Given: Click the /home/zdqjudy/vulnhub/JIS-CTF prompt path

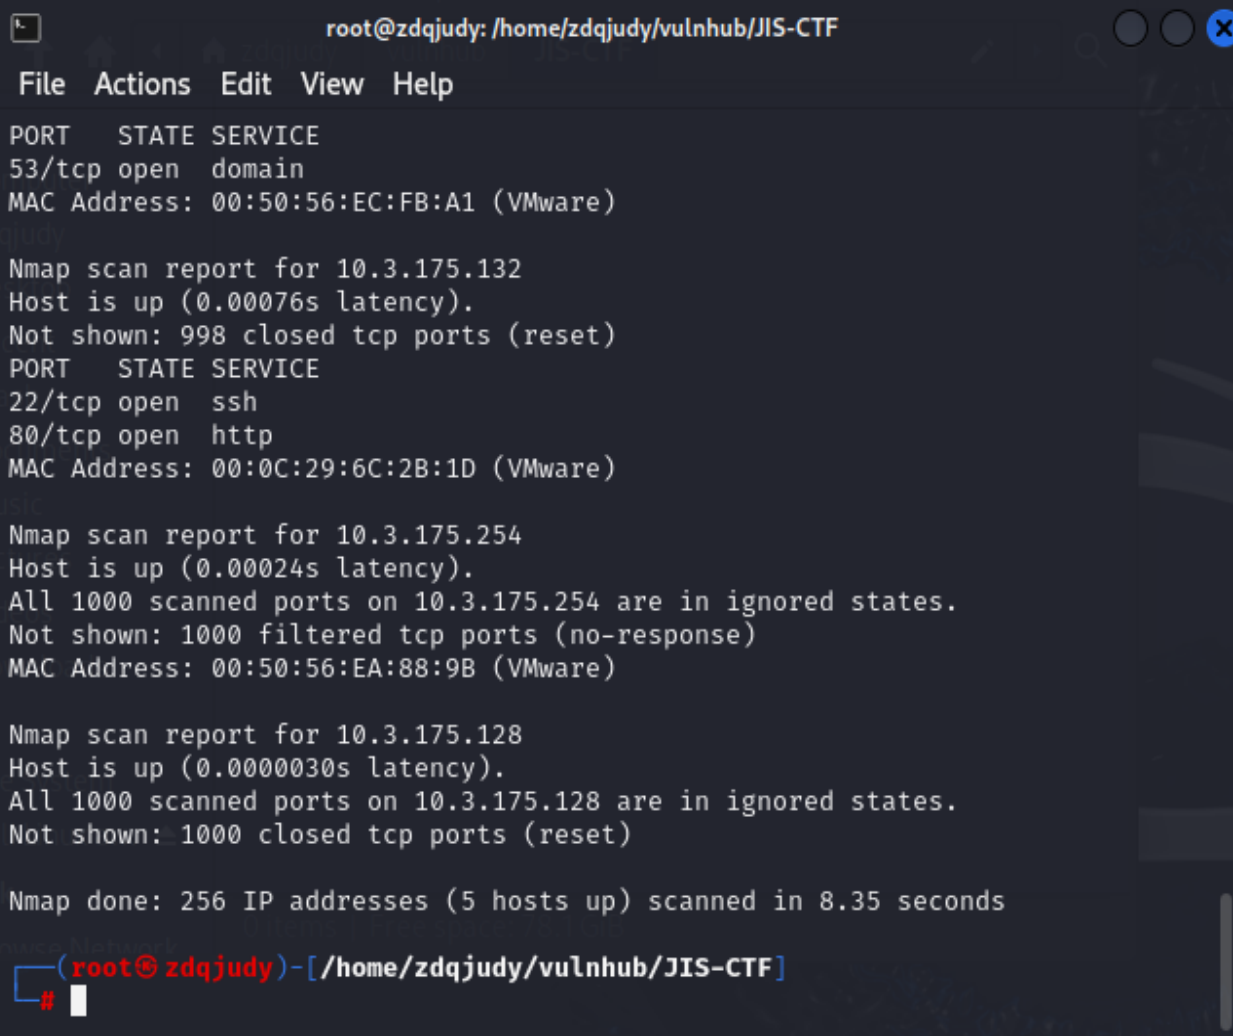Looking at the screenshot, I should coord(546,968).
